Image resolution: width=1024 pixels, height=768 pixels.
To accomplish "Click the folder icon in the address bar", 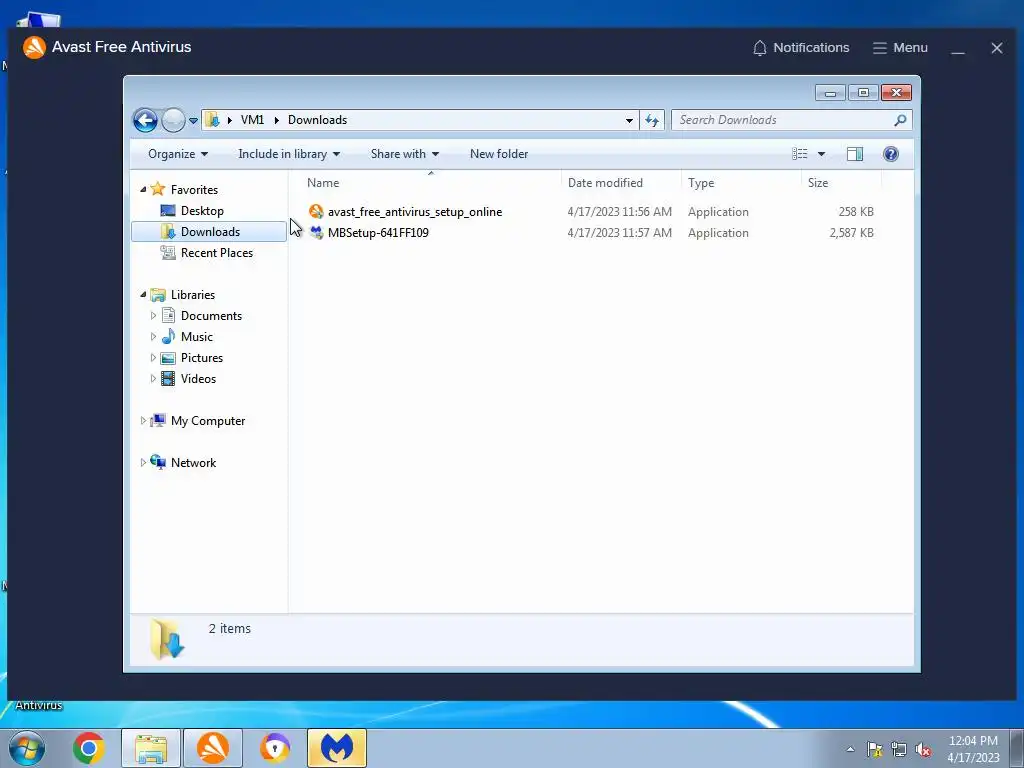I will (x=212, y=120).
